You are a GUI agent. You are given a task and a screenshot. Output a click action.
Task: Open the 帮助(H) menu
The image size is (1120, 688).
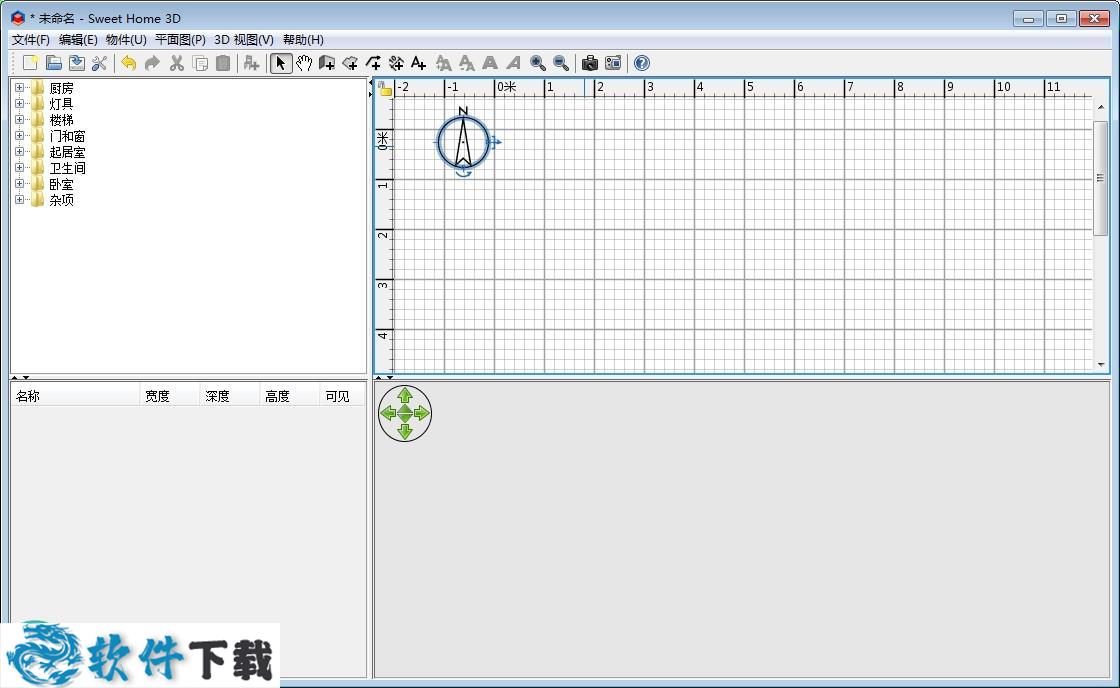pos(303,40)
